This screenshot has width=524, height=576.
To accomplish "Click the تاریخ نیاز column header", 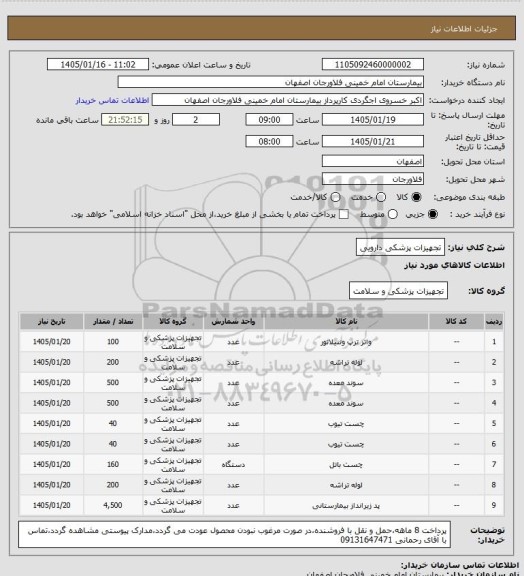I will point(51,321).
